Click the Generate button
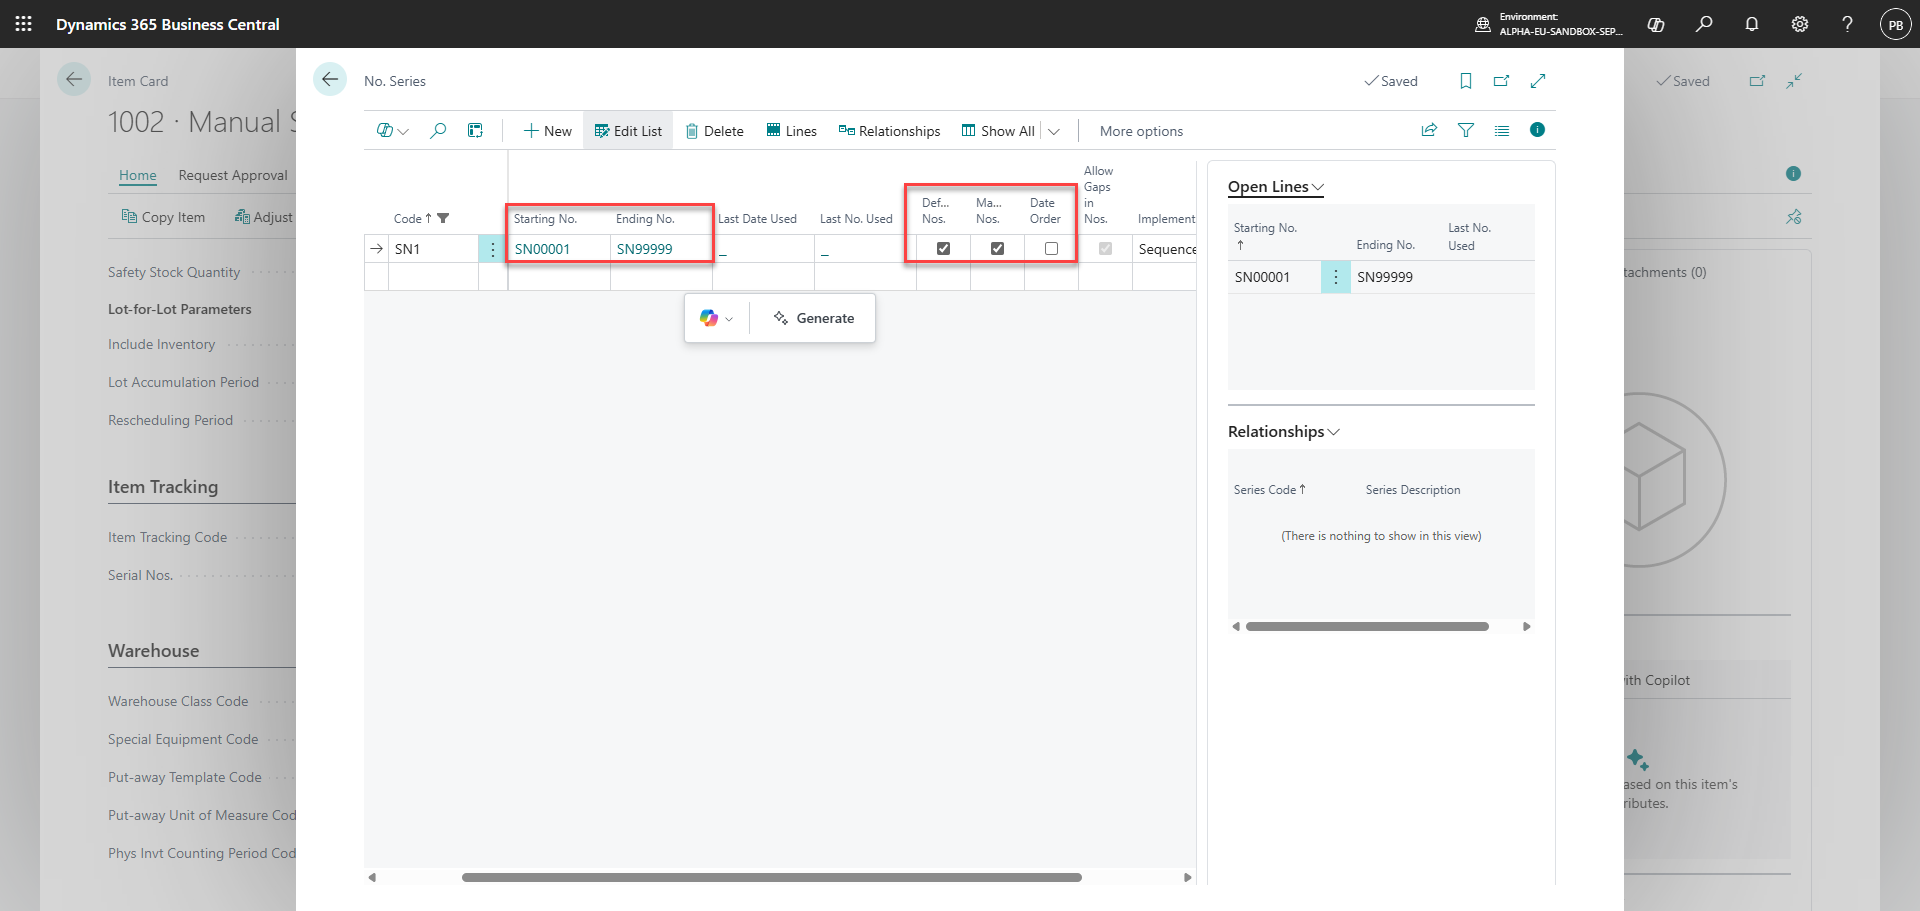 point(814,318)
